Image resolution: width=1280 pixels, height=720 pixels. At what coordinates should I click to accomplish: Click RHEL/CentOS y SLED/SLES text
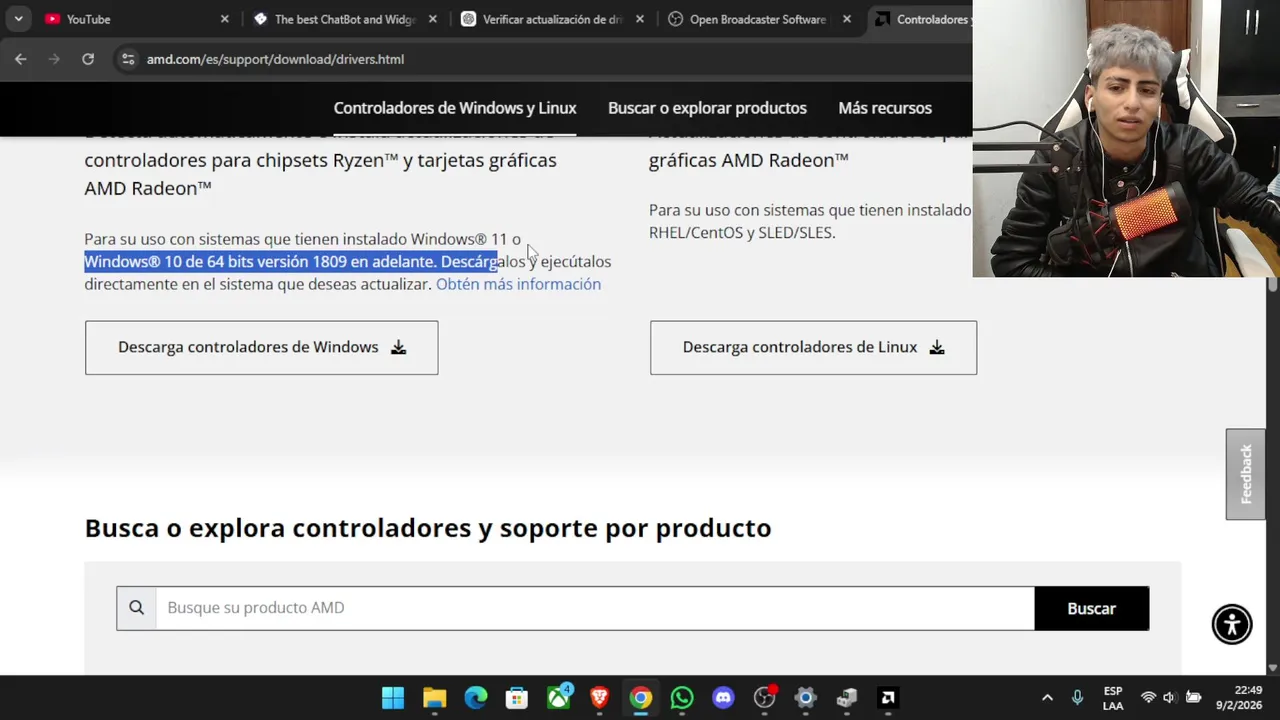pos(742,232)
